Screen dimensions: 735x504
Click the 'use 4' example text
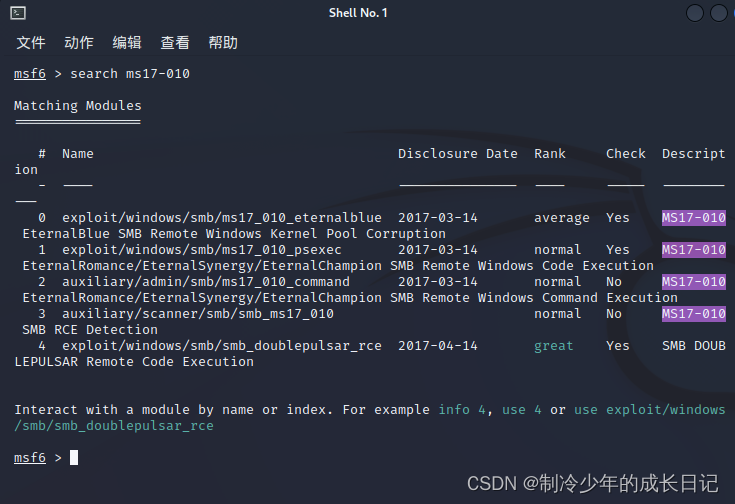pyautogui.click(x=522, y=410)
